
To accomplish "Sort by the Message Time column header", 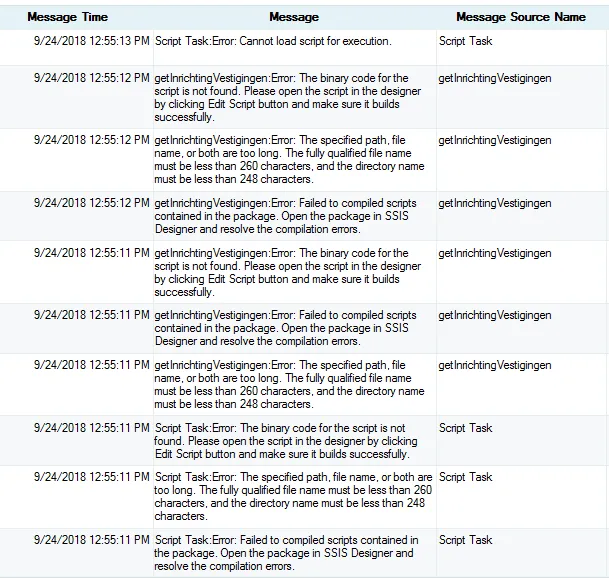I will [68, 17].
